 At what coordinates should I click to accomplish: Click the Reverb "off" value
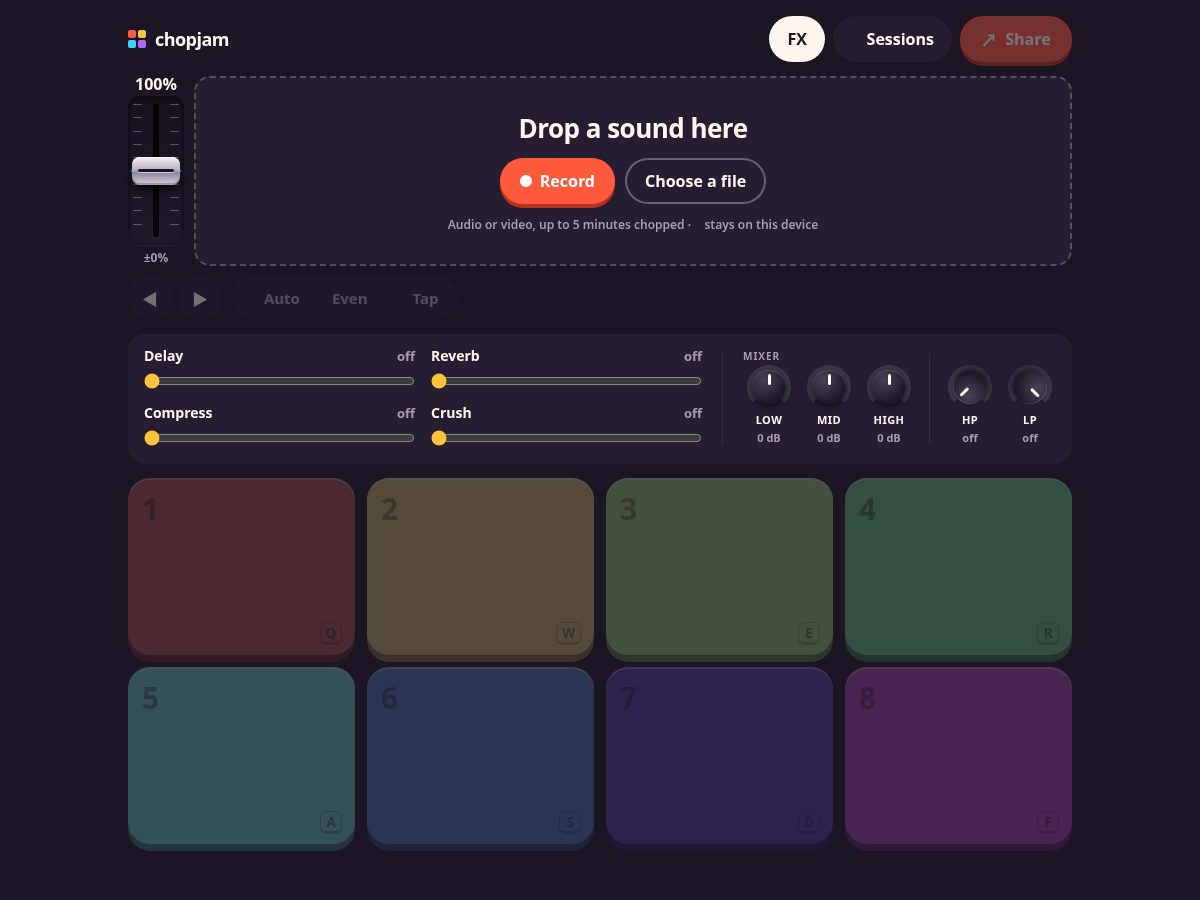point(693,356)
